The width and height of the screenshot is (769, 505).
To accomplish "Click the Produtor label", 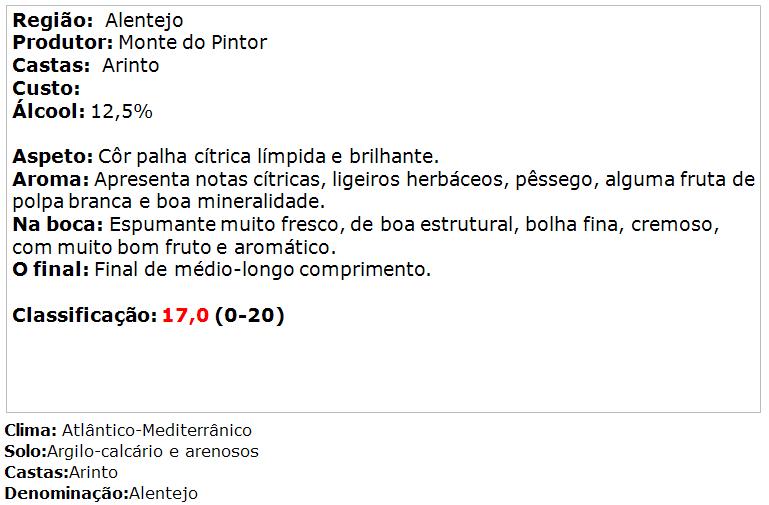I will (x=63, y=43).
